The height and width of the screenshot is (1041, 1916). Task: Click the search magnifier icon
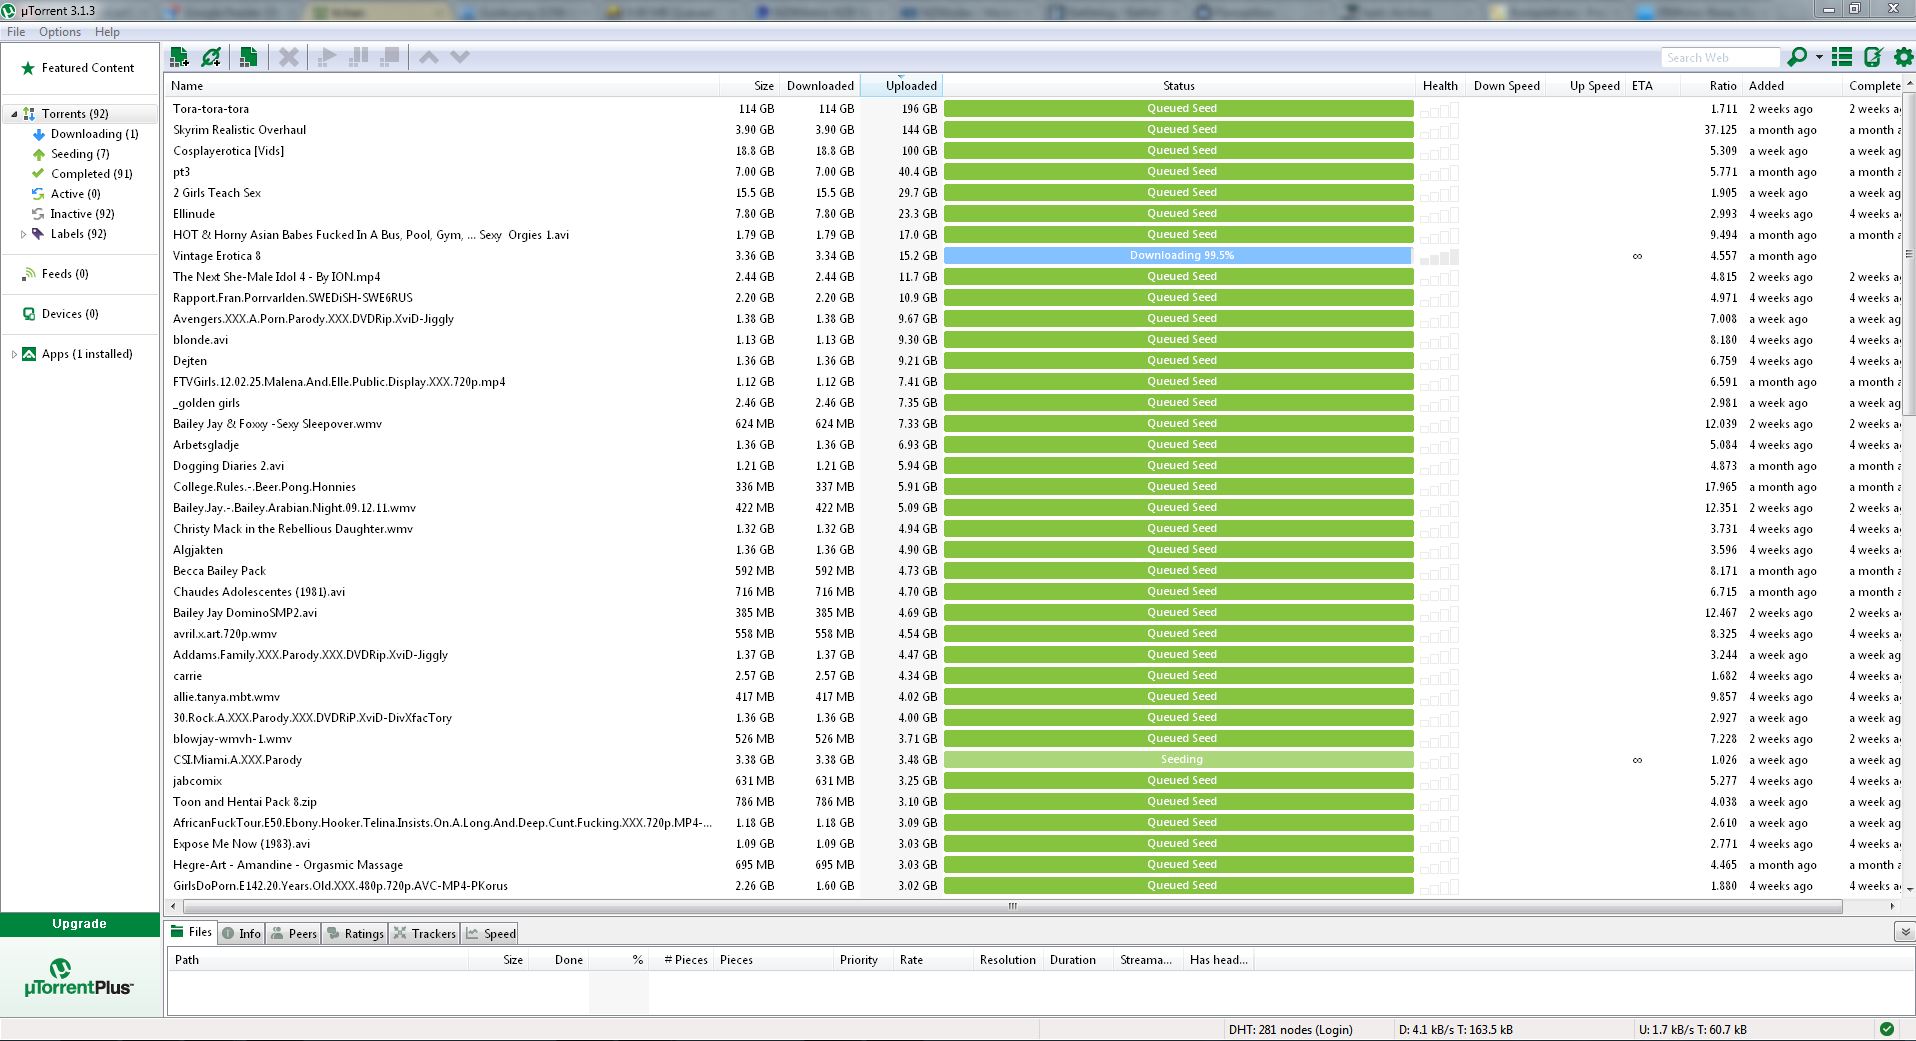(x=1797, y=57)
